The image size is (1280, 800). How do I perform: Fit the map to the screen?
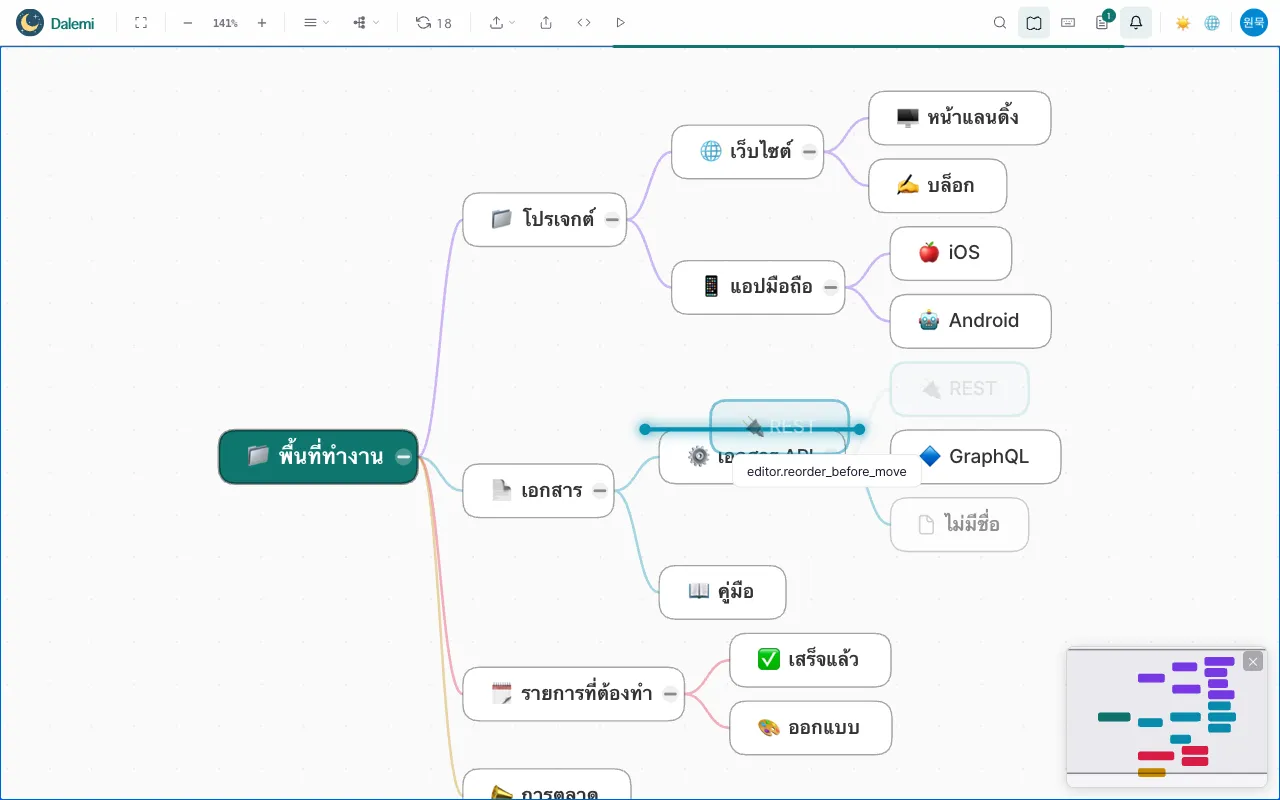pyautogui.click(x=141, y=22)
